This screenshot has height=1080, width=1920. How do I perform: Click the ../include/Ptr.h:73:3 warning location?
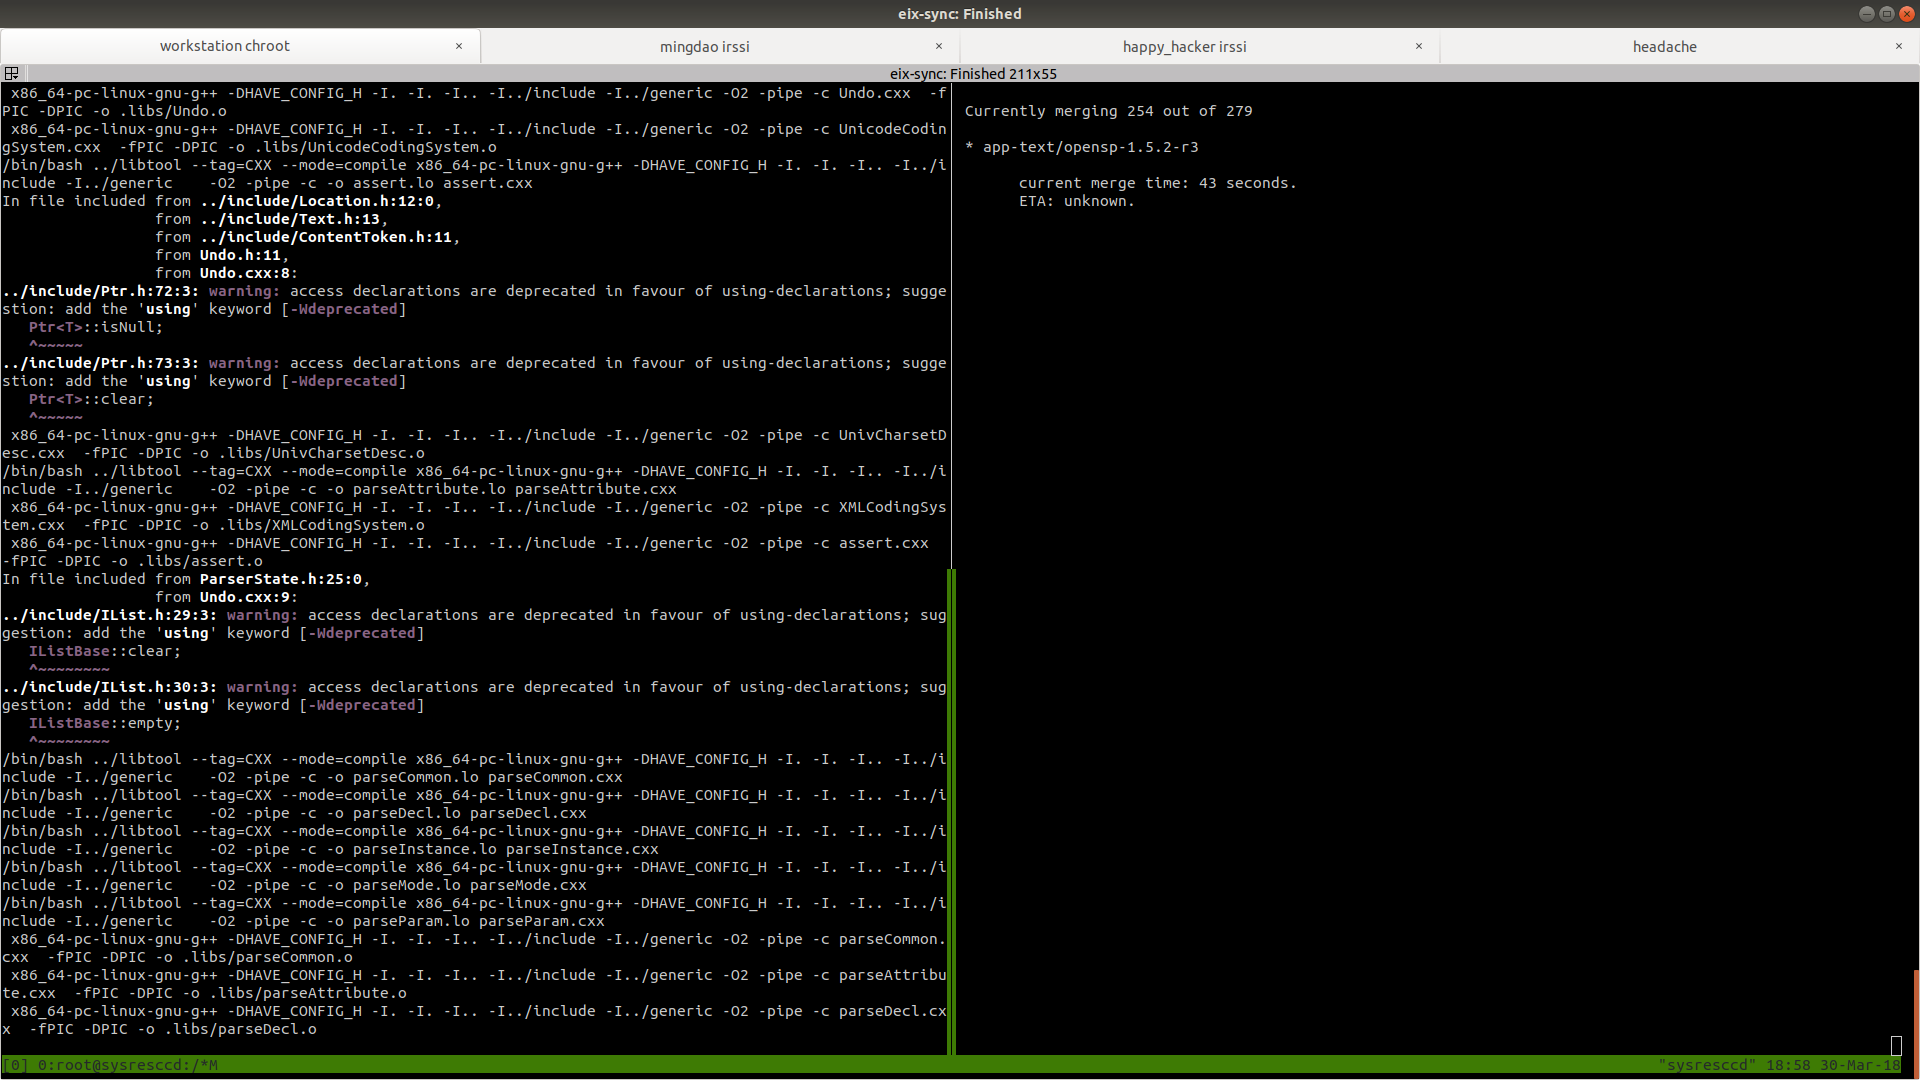click(x=100, y=363)
